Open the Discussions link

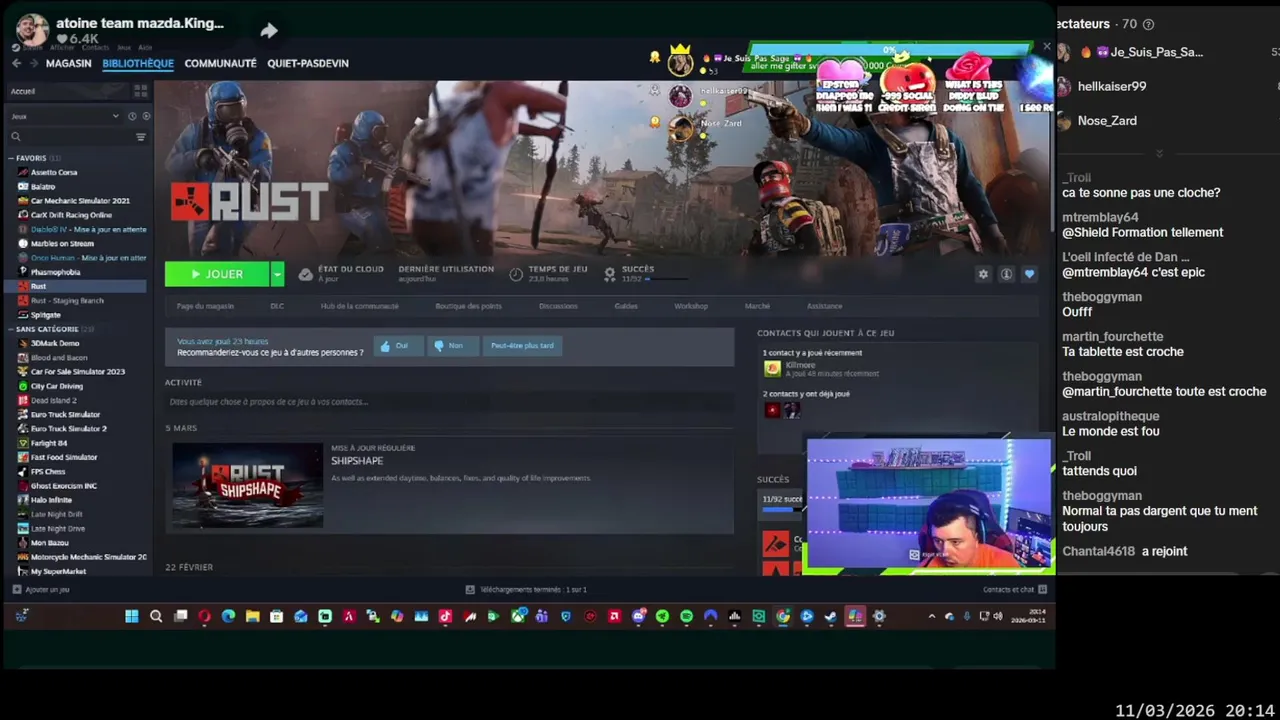tap(558, 306)
